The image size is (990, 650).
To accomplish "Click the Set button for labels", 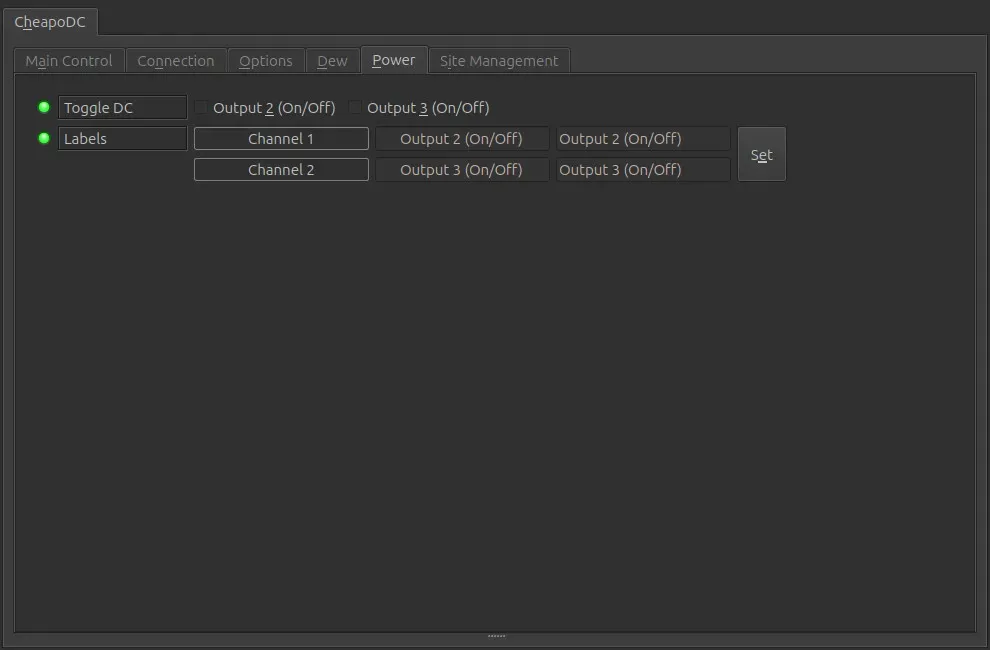I will pos(761,154).
